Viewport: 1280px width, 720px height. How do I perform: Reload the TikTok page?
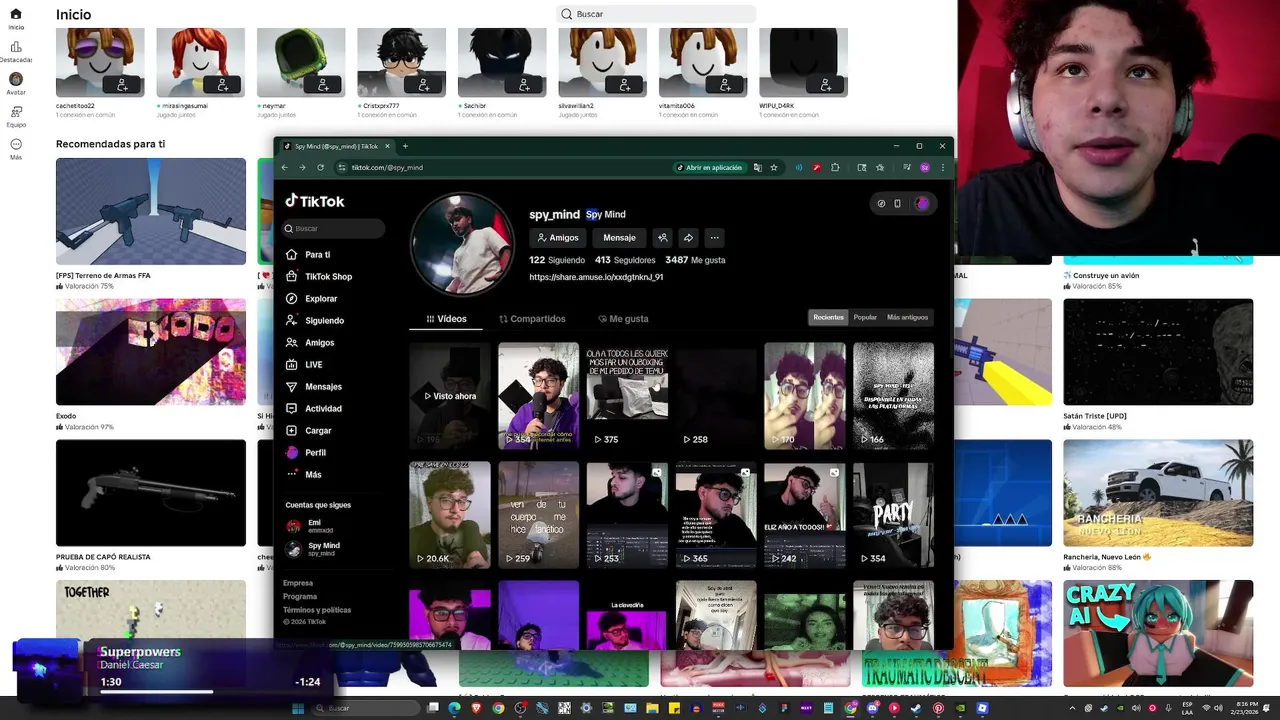pyautogui.click(x=320, y=167)
